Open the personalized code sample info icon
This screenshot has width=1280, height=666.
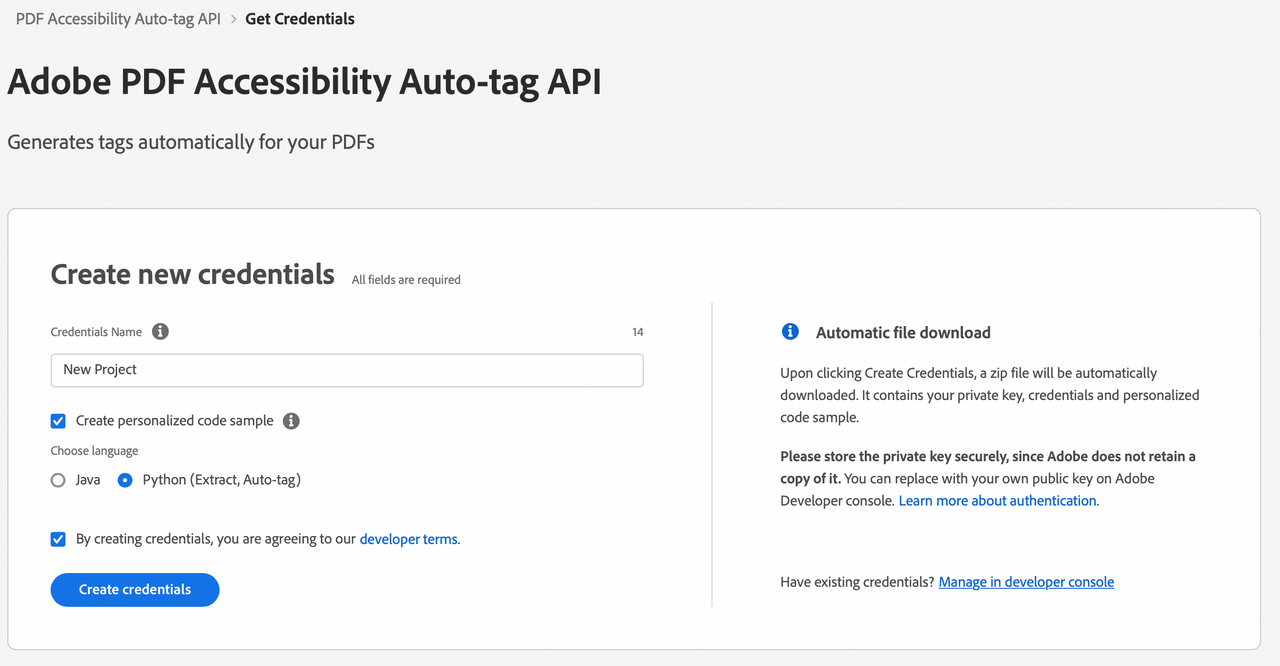coord(291,421)
